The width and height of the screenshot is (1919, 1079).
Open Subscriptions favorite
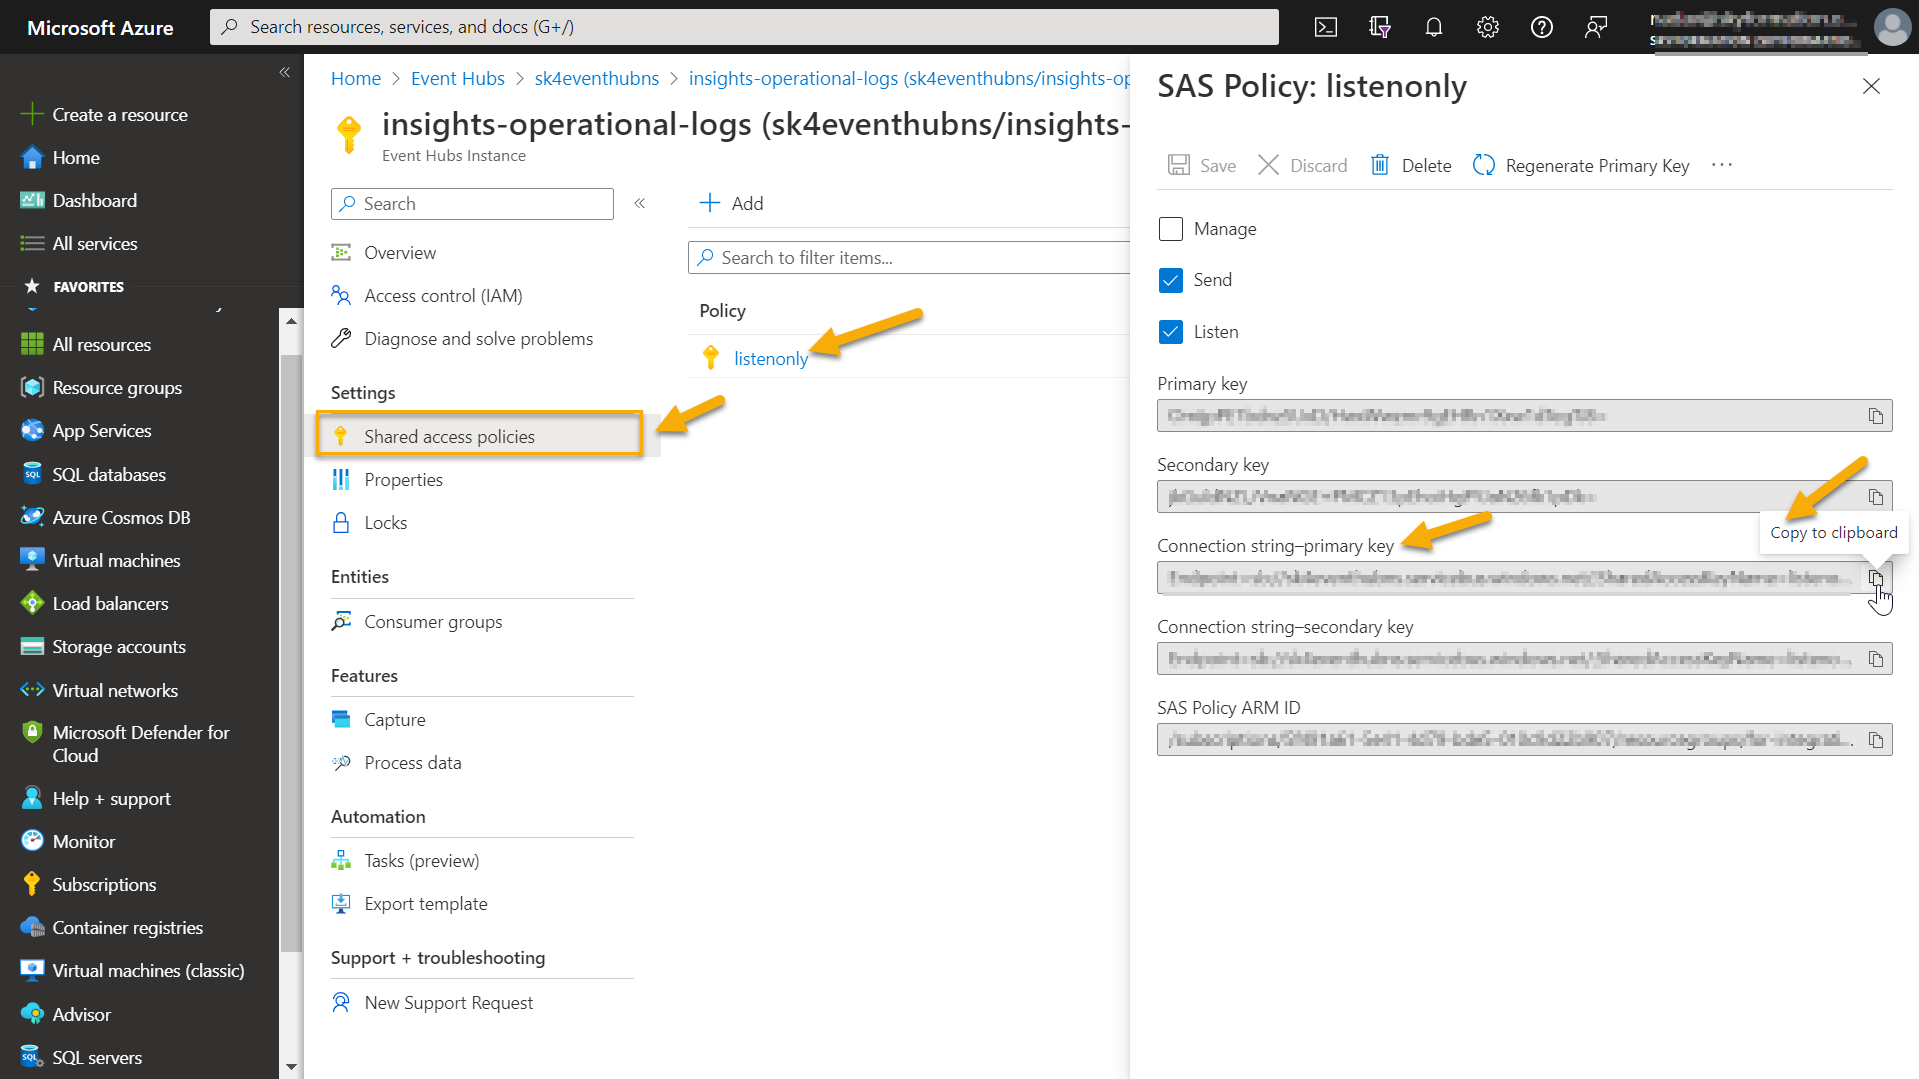tap(104, 885)
